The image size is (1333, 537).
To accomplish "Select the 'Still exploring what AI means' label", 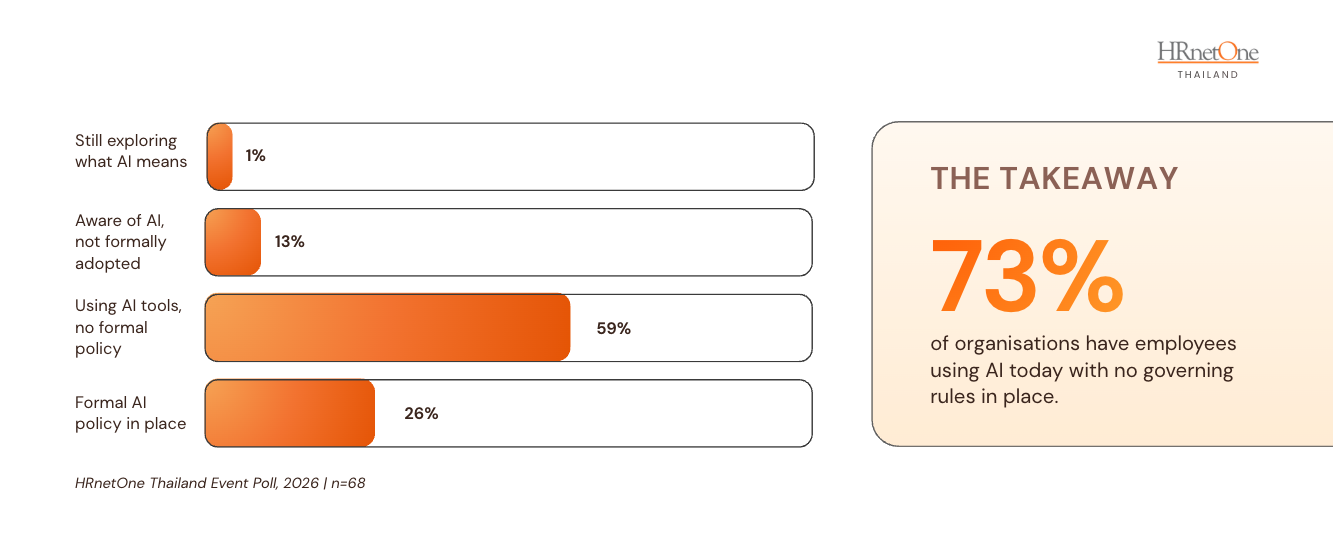I will 131,151.
